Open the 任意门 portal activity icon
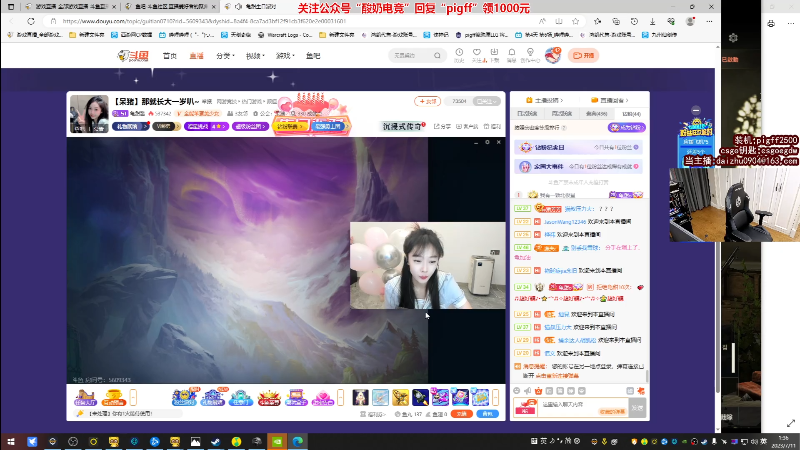 [241, 397]
